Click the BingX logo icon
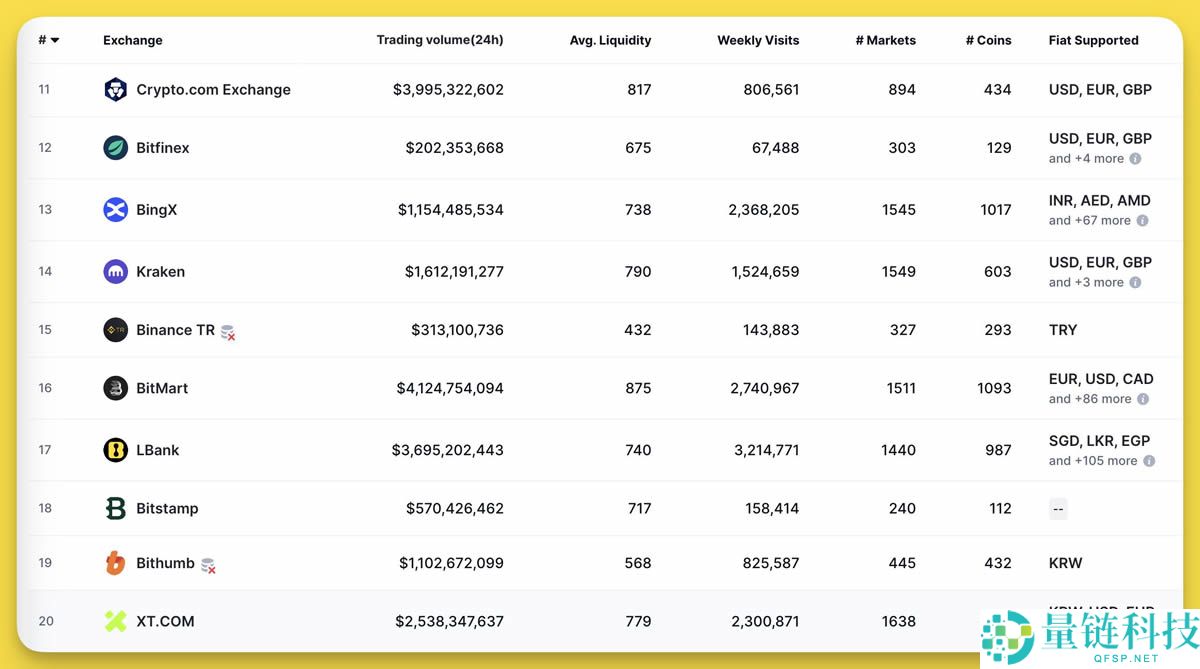This screenshot has height=669, width=1200. point(115,210)
